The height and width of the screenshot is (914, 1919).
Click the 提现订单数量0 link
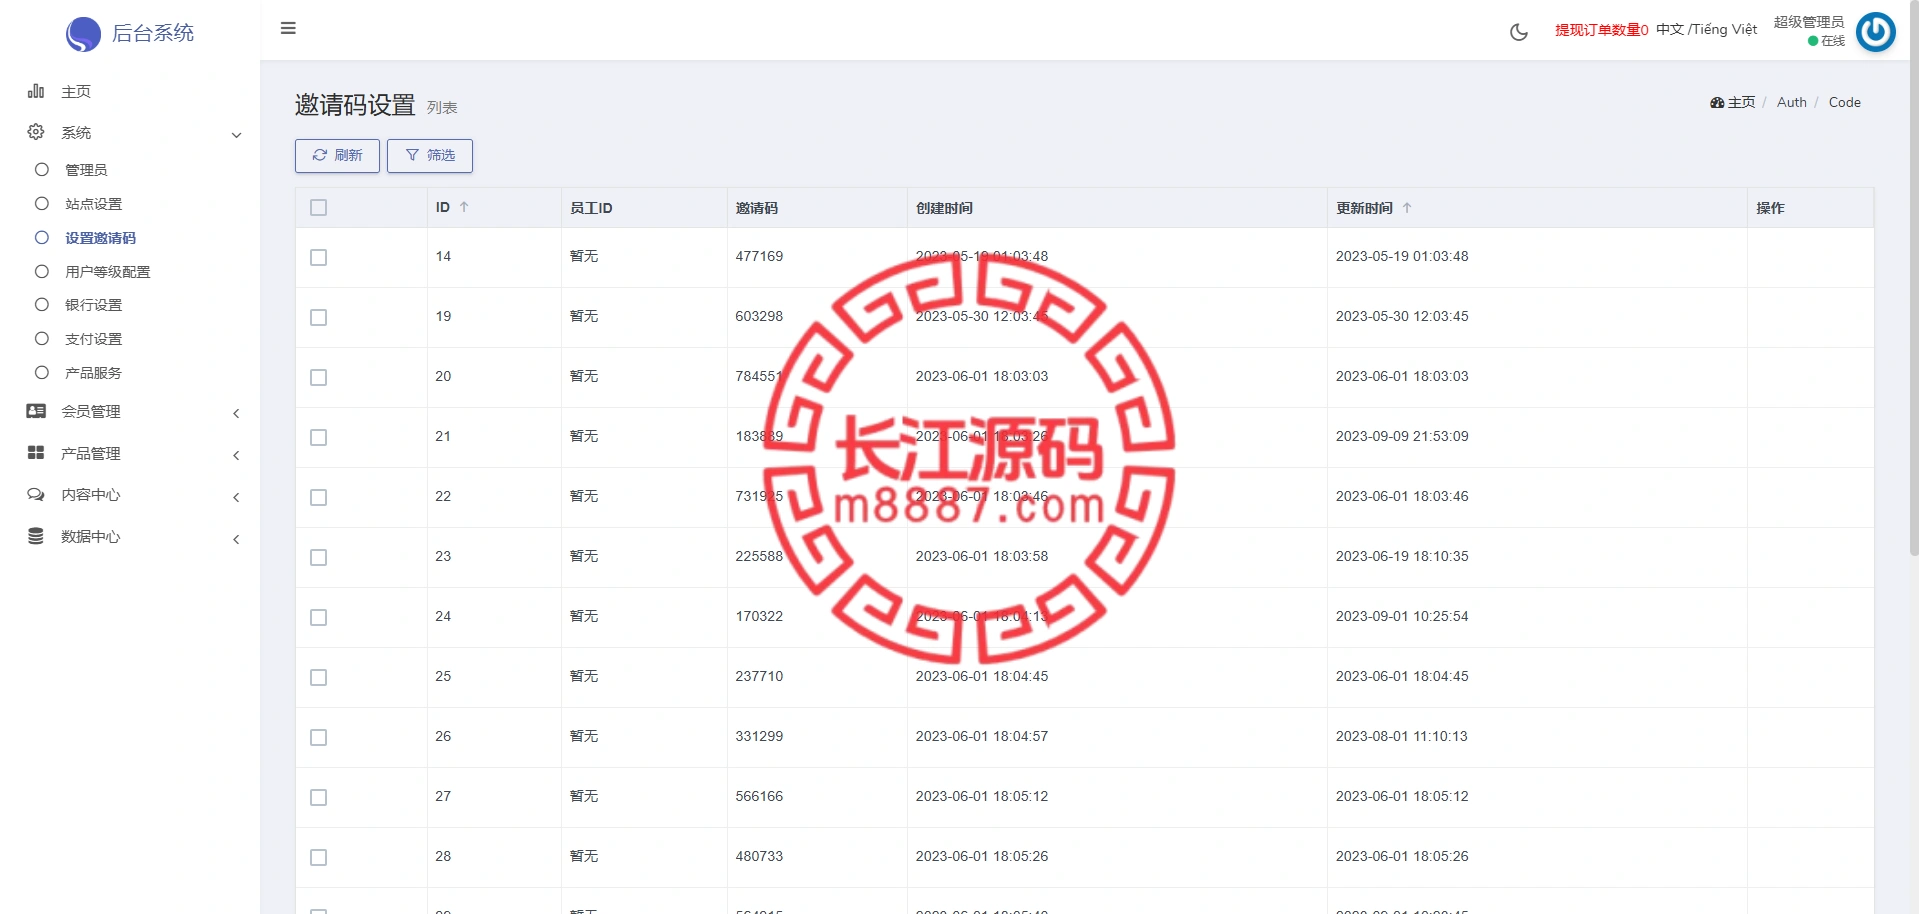click(1601, 30)
